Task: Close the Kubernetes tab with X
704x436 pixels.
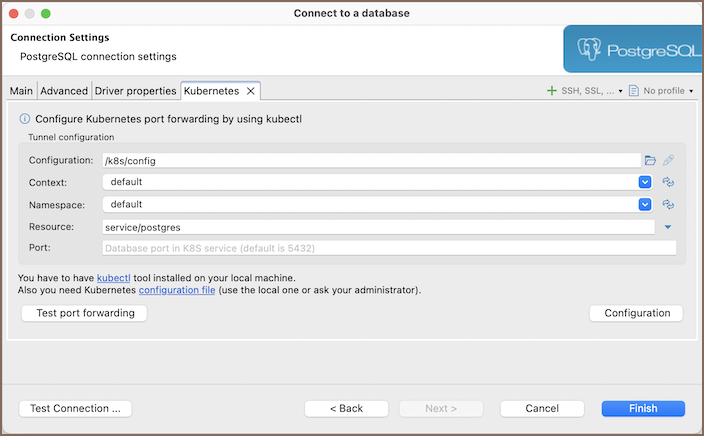Action: (251, 91)
